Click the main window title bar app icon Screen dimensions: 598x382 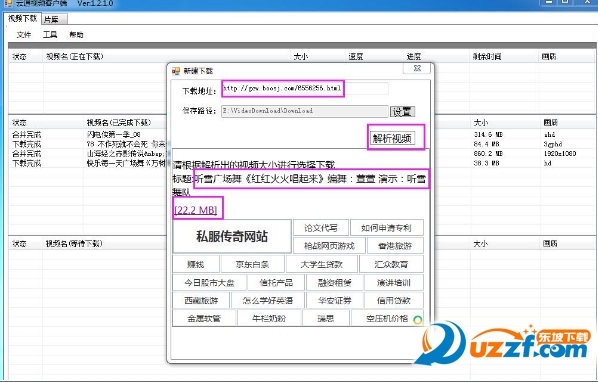pos(8,3)
